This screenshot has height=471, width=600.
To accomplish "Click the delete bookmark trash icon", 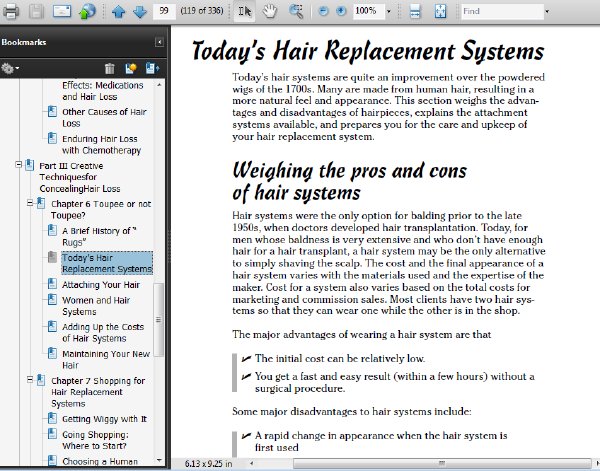I will coord(109,68).
